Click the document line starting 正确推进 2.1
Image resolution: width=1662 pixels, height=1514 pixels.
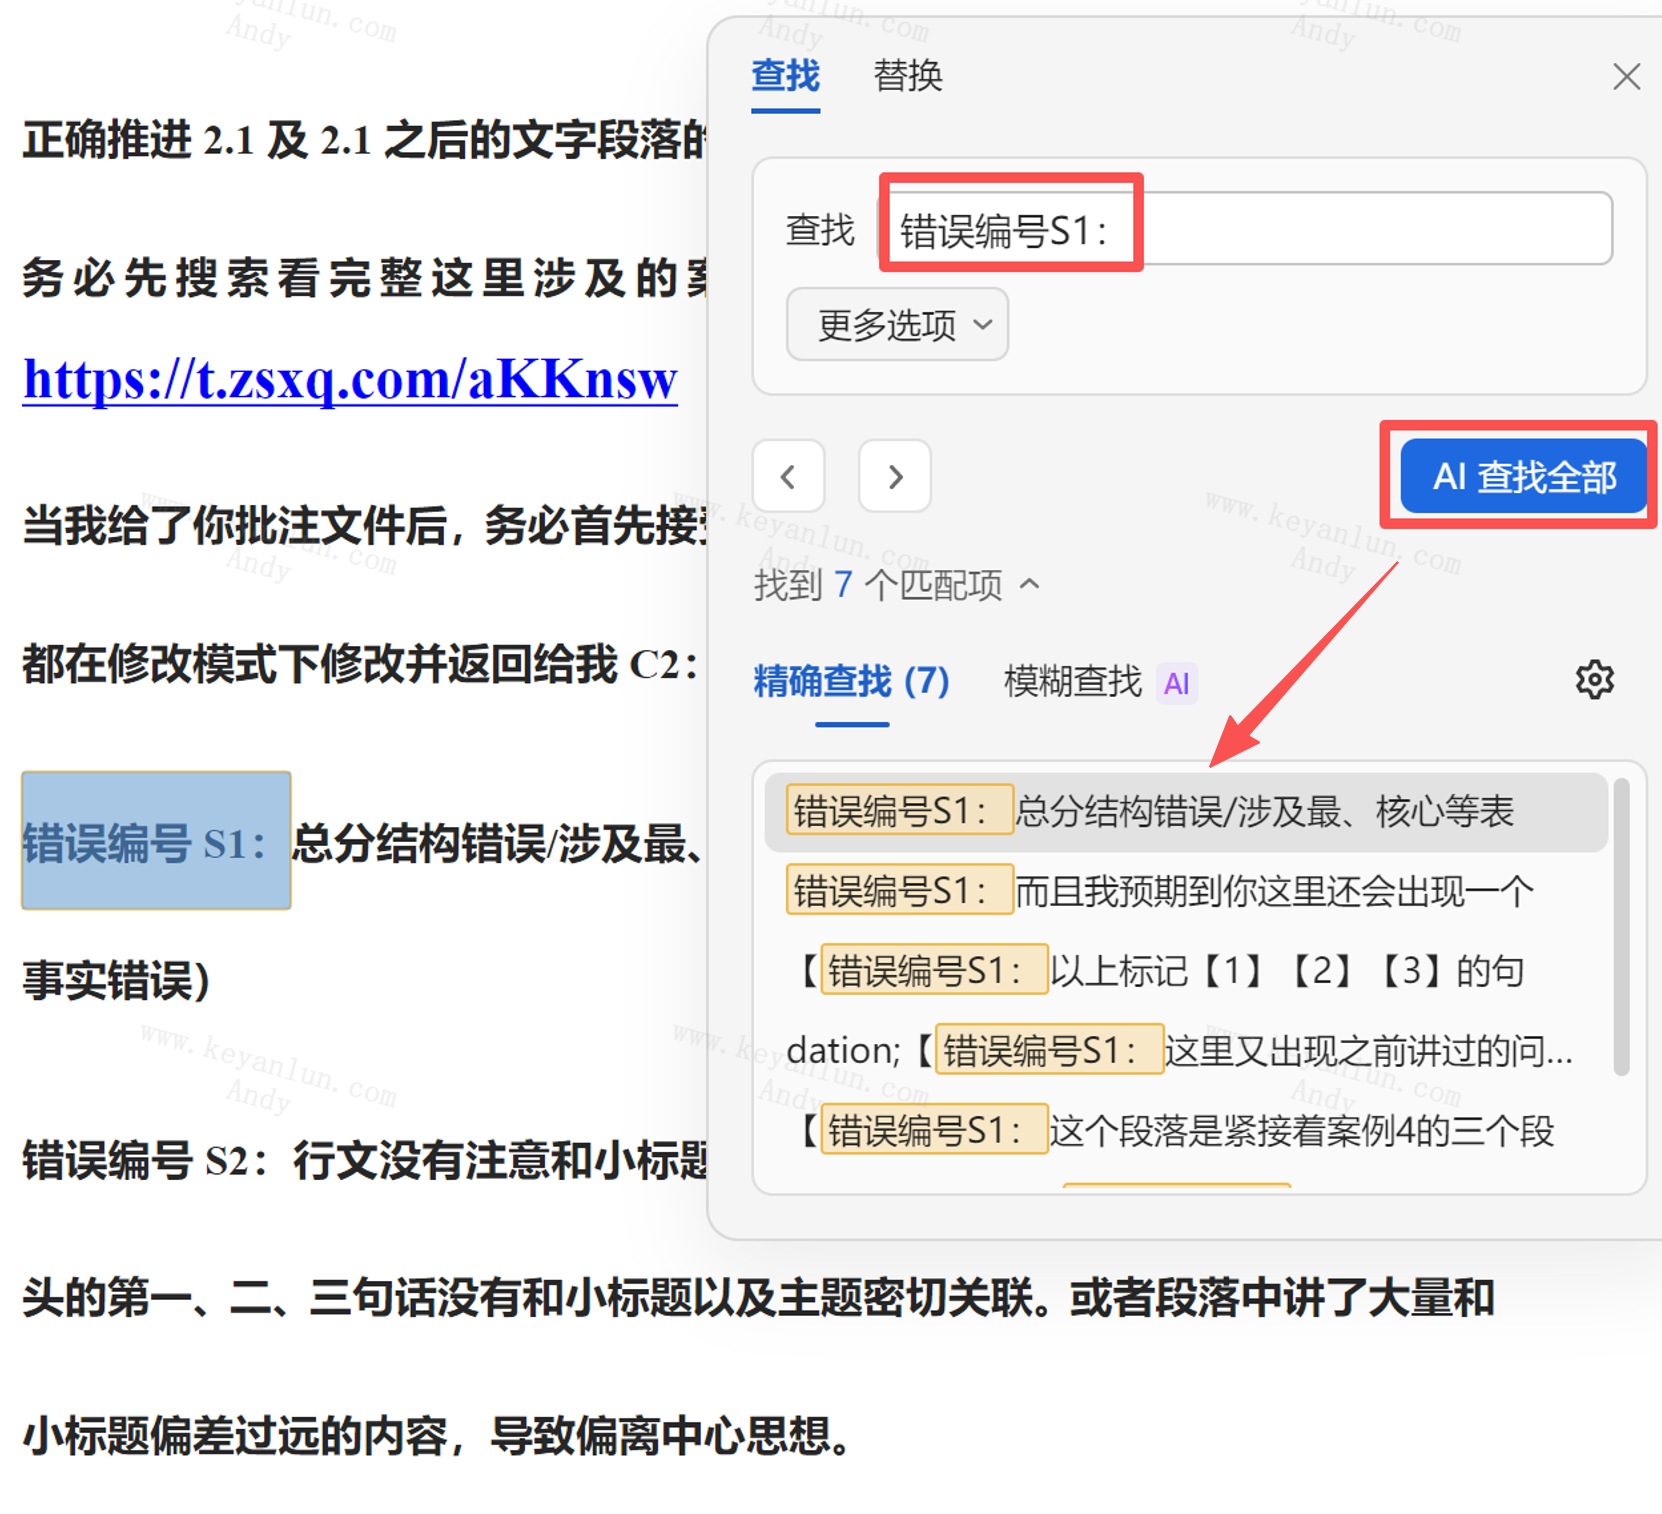[x=365, y=140]
